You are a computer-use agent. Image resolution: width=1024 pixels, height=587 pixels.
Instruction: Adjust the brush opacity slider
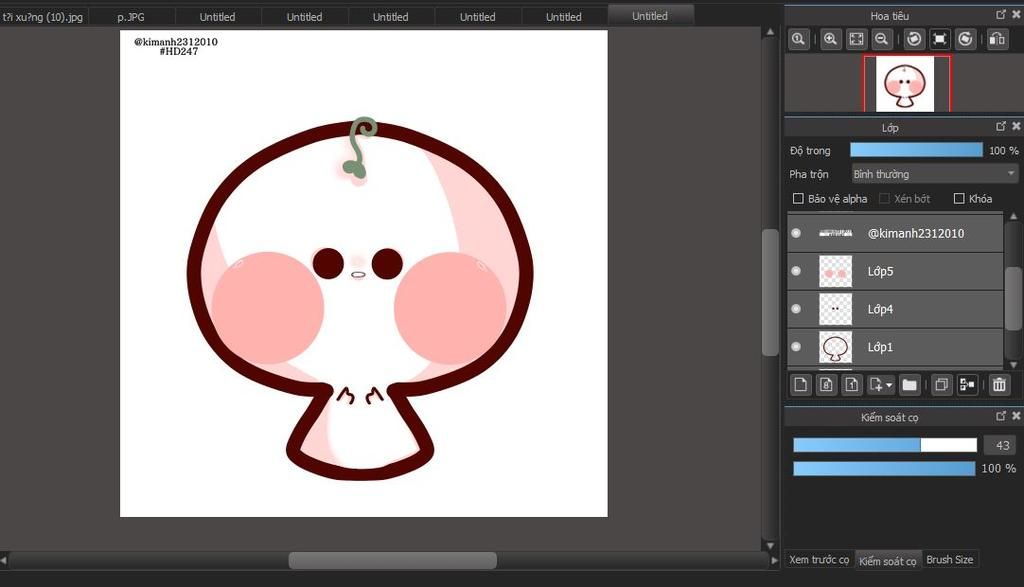coord(884,468)
